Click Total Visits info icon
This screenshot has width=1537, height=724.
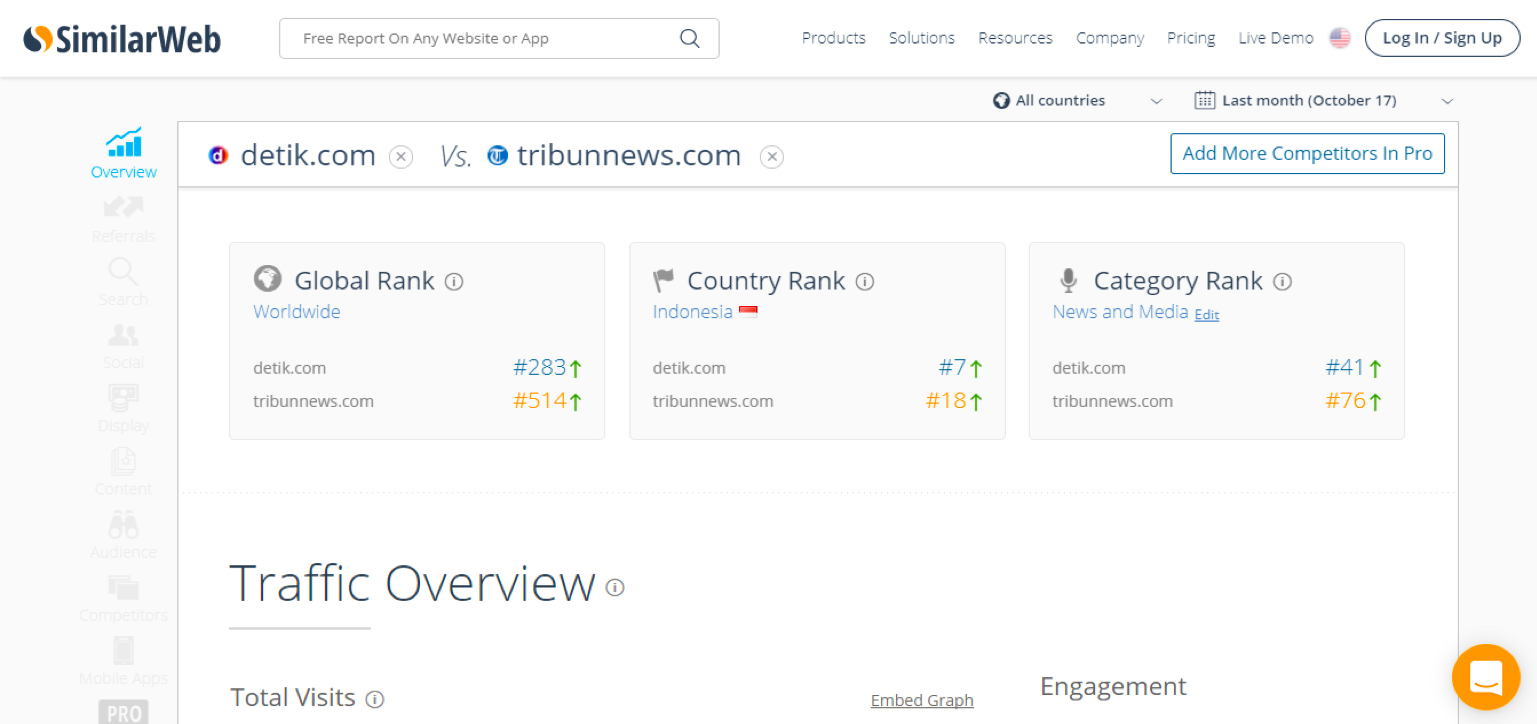pos(375,699)
